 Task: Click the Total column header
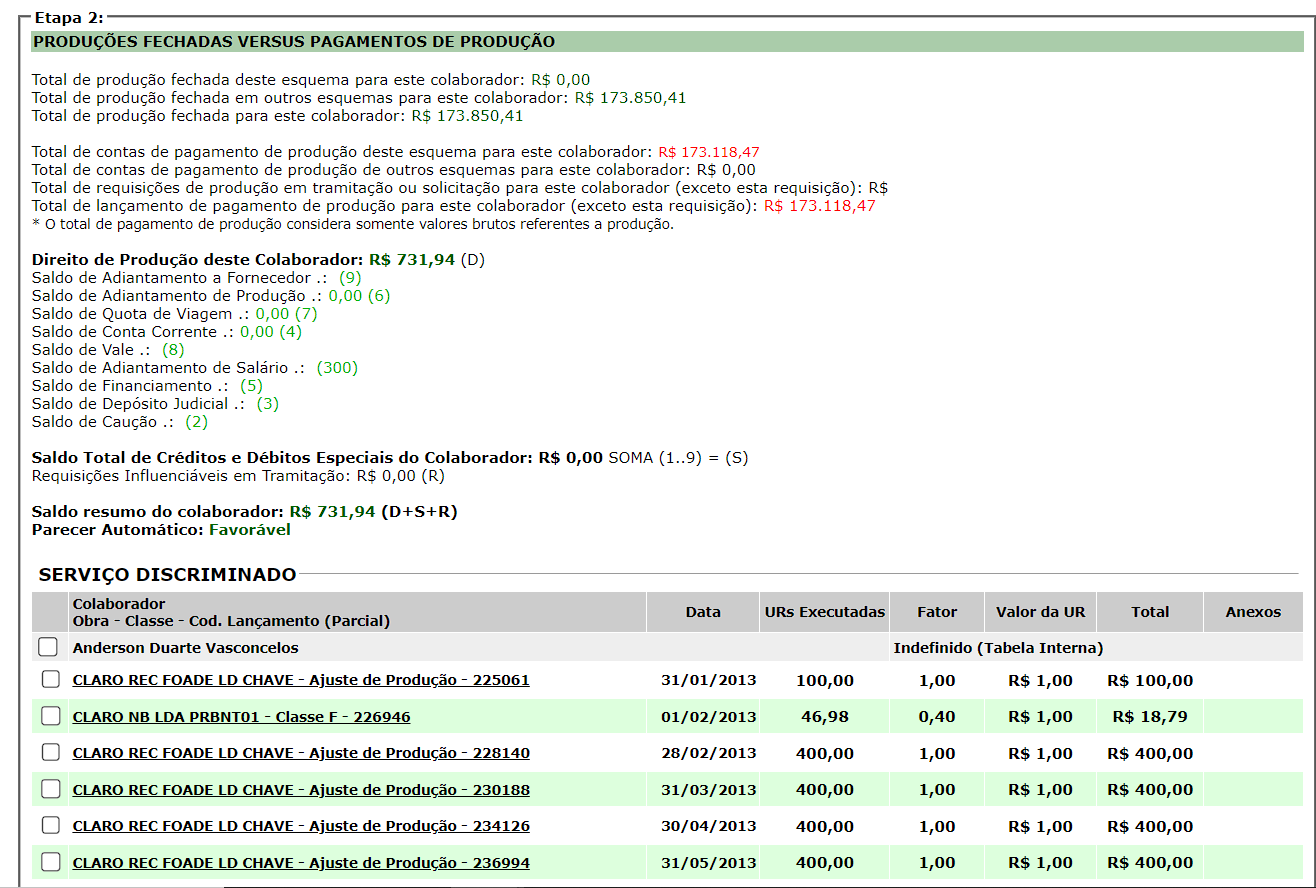tap(1150, 612)
